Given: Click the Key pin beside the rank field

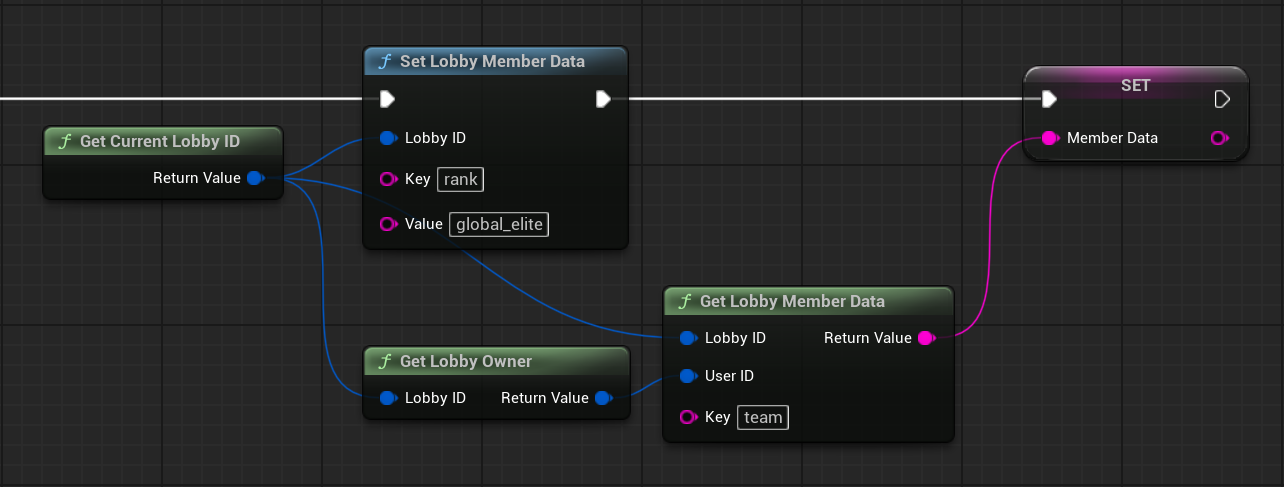Looking at the screenshot, I should (388, 179).
